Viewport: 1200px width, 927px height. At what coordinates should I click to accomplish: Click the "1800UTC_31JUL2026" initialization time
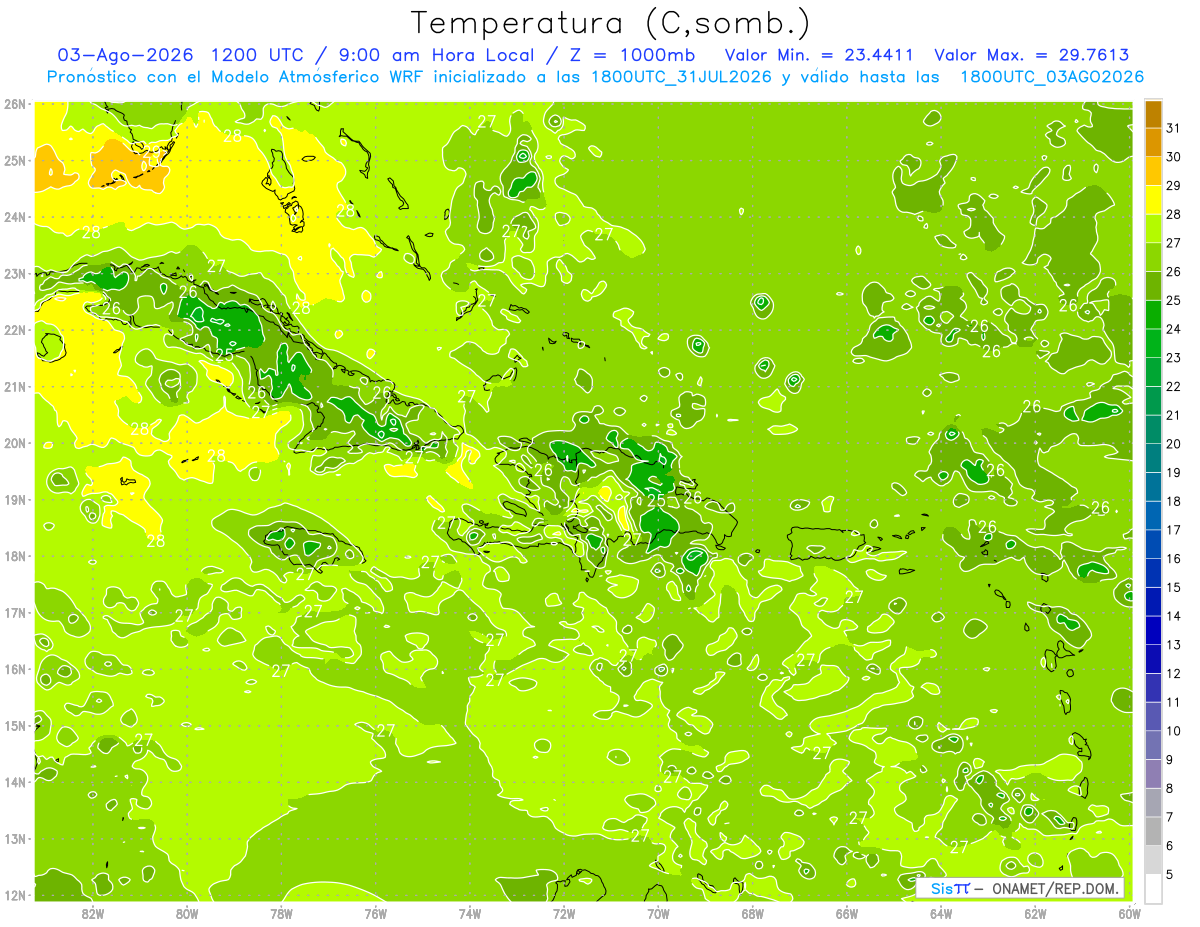pos(681,77)
